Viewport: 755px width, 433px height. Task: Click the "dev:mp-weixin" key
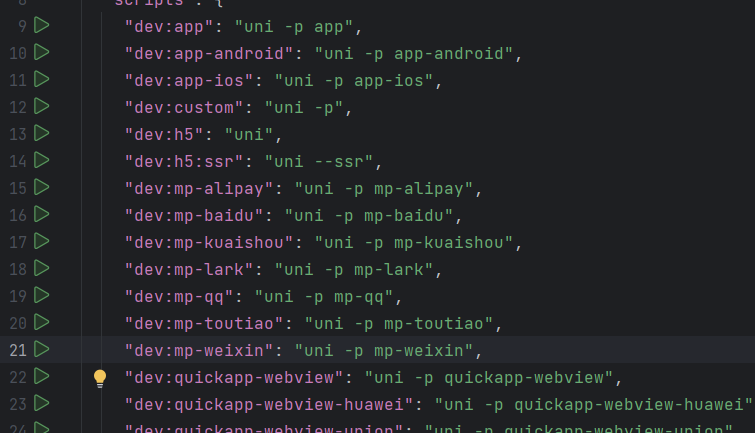199,351
